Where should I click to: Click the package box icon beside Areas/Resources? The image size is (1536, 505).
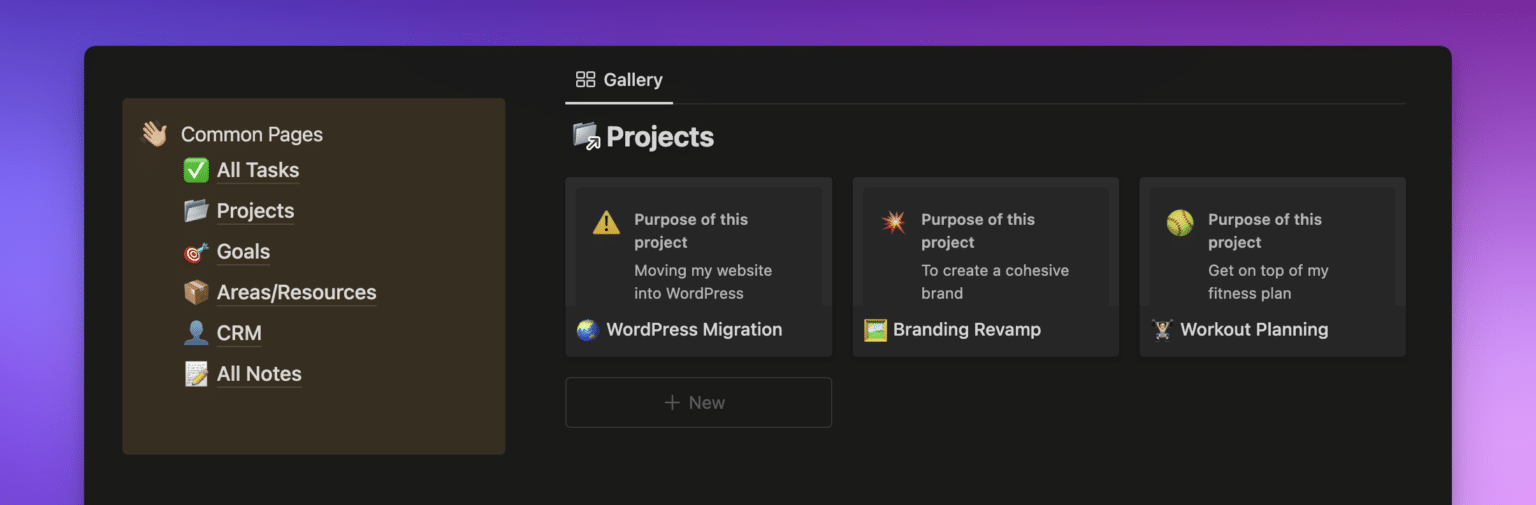(x=196, y=293)
